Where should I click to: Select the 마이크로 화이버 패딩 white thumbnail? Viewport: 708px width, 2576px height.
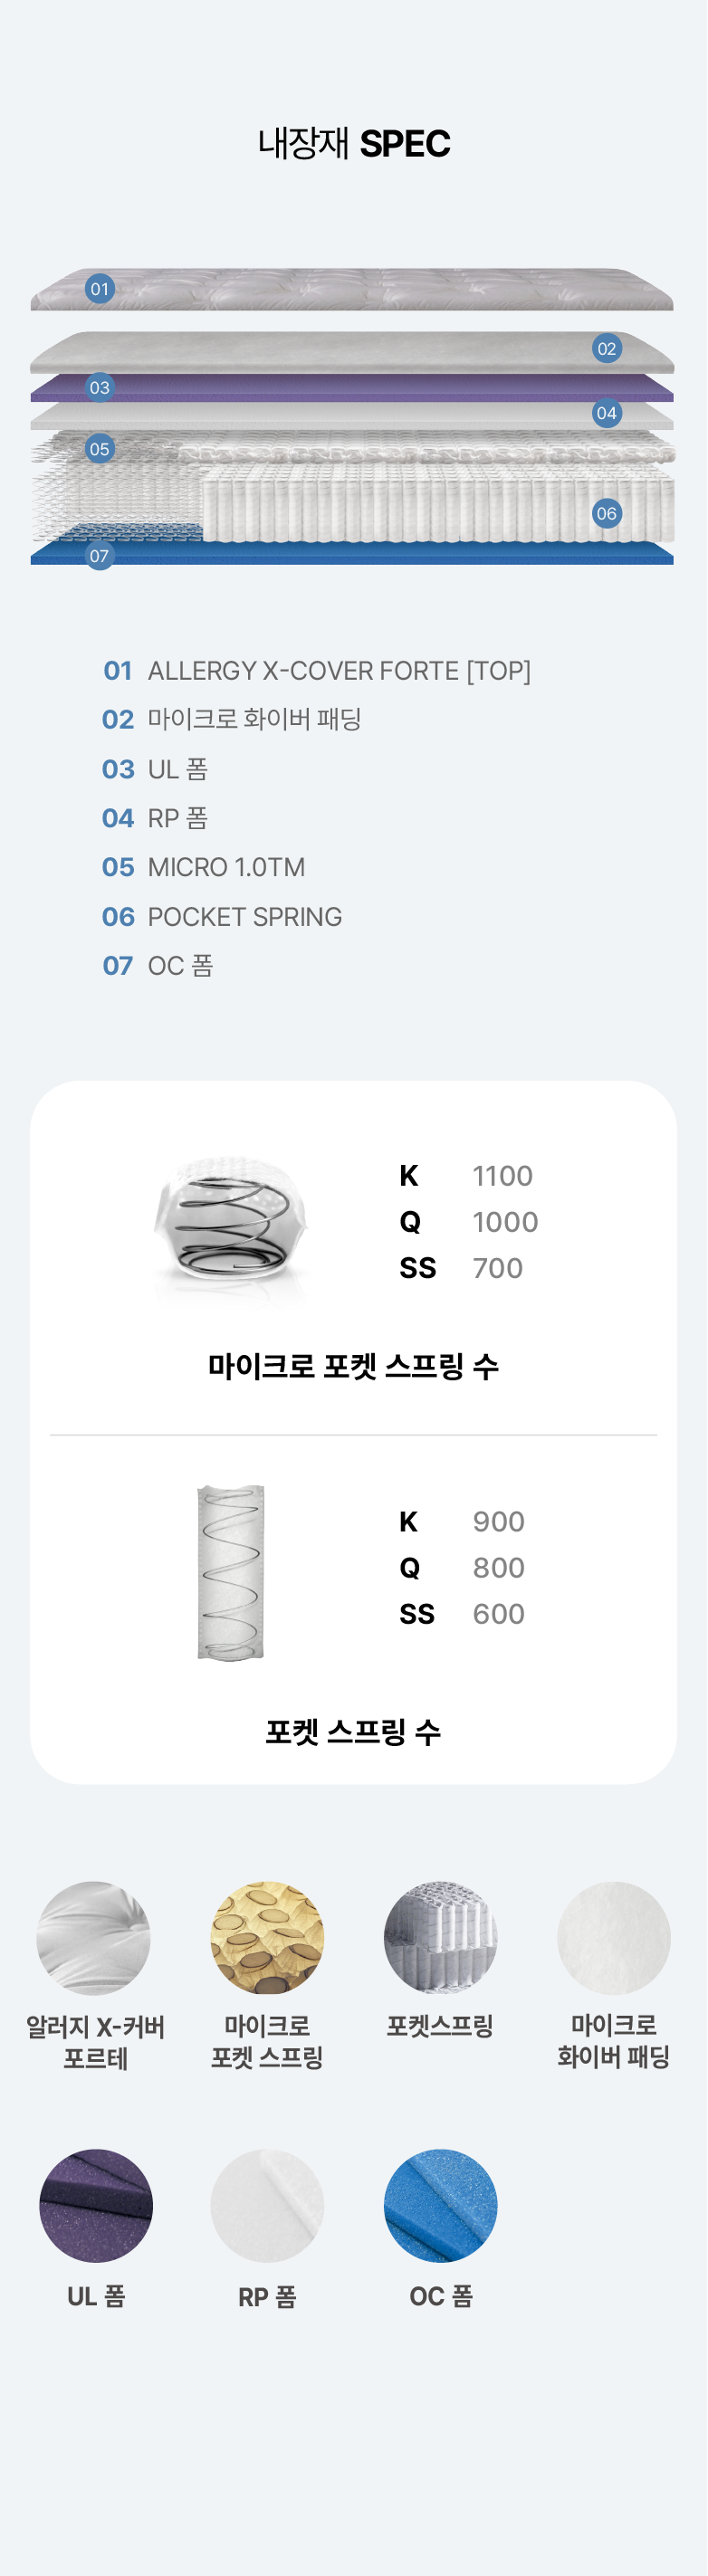click(x=613, y=1938)
